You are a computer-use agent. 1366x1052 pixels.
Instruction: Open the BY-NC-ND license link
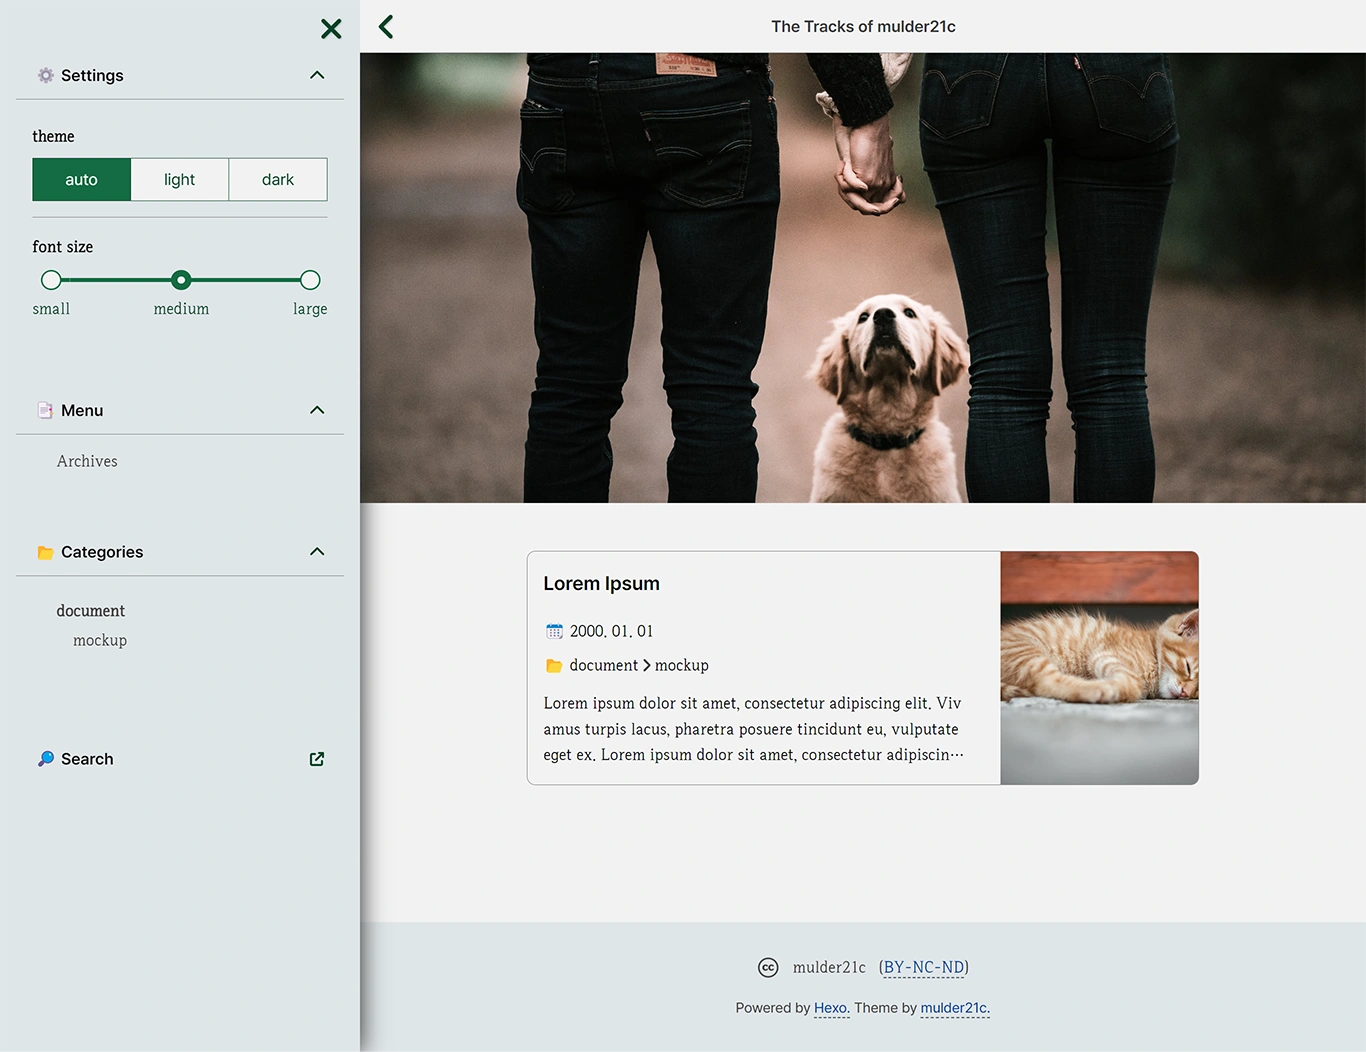(924, 967)
